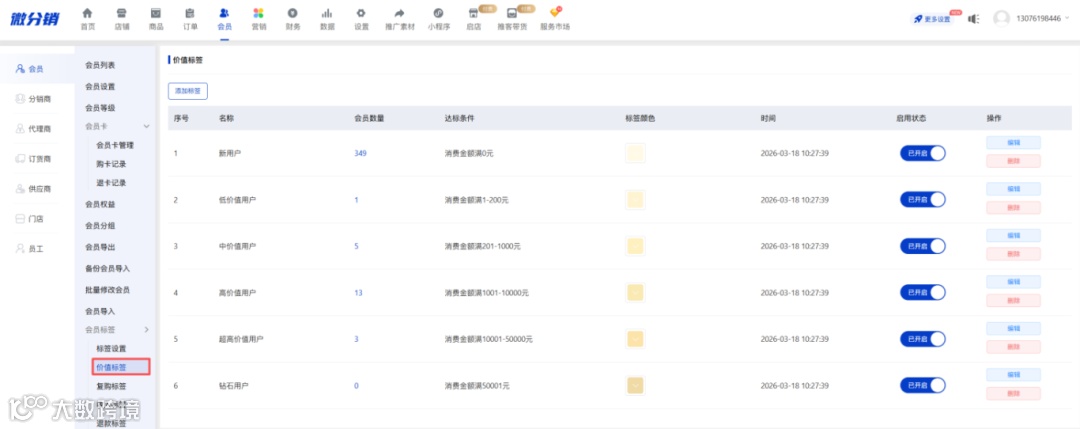
Task: Collapse the 会员标签 submenu chevron
Action: 146,330
